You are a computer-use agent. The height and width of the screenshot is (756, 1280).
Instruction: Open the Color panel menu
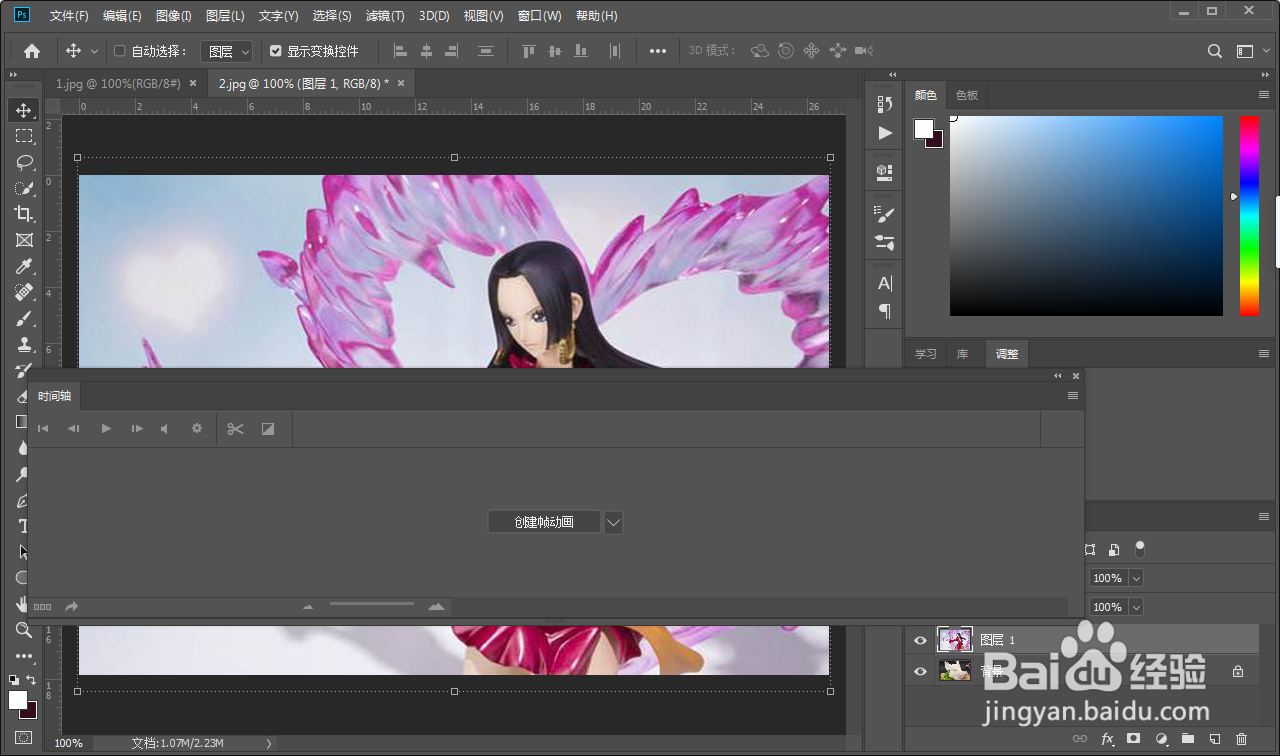click(1264, 94)
